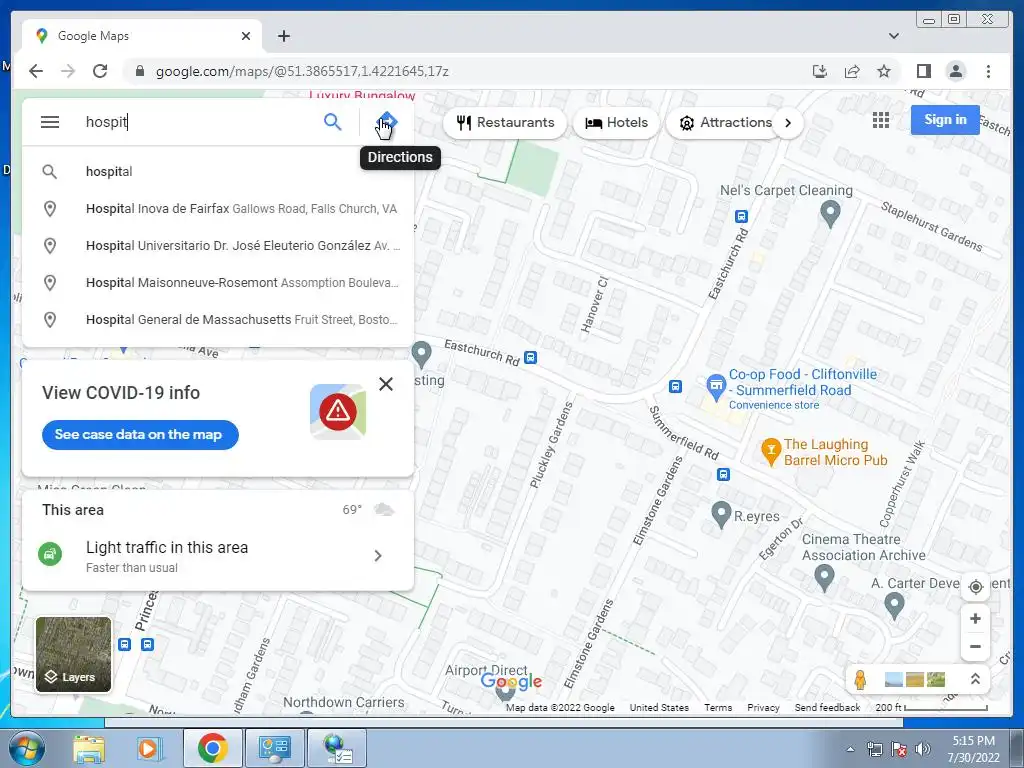Select the Pegman Street View icon
The height and width of the screenshot is (768, 1024).
pos(861,680)
